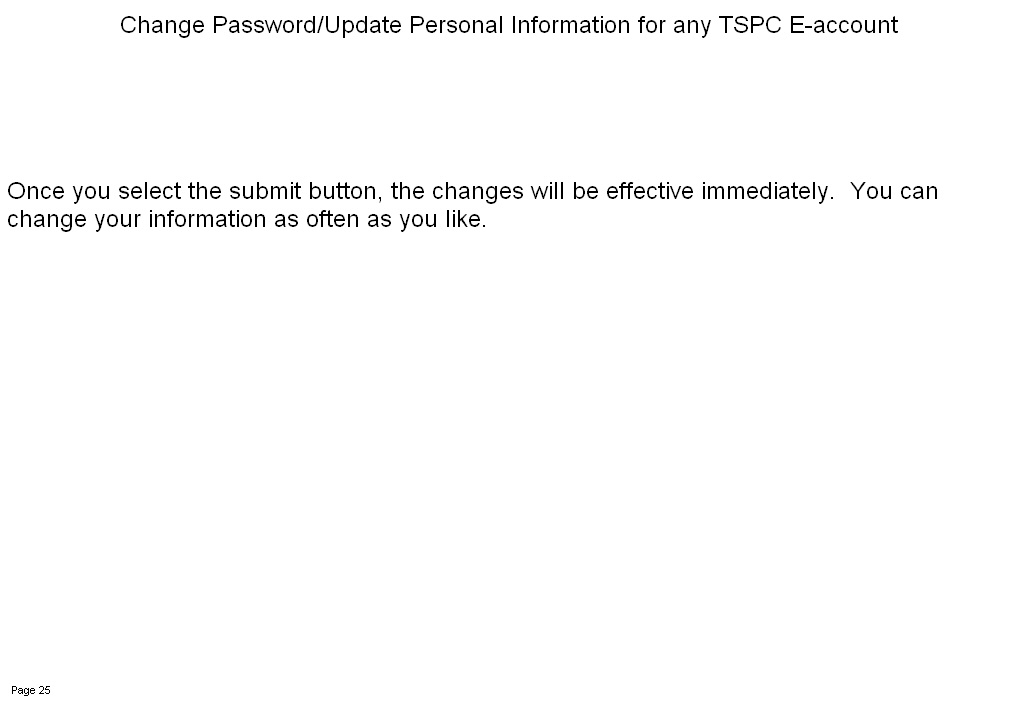Image resolution: width=1011 pixels, height=724 pixels.
Task: Click "You can" at the first line's end
Action: click(x=894, y=191)
